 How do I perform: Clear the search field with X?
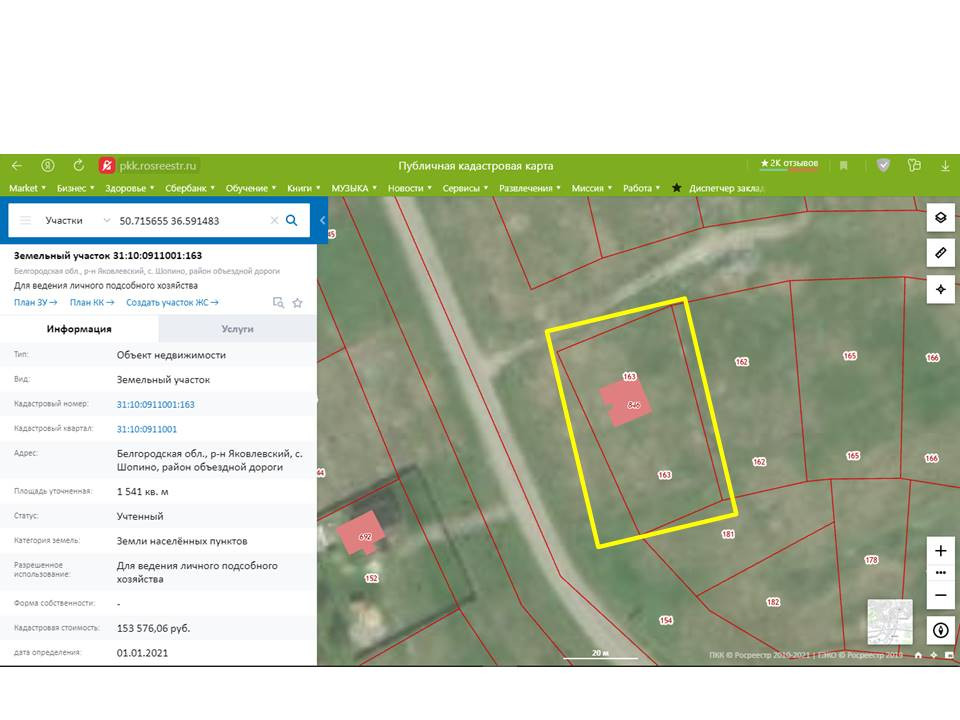point(273,220)
